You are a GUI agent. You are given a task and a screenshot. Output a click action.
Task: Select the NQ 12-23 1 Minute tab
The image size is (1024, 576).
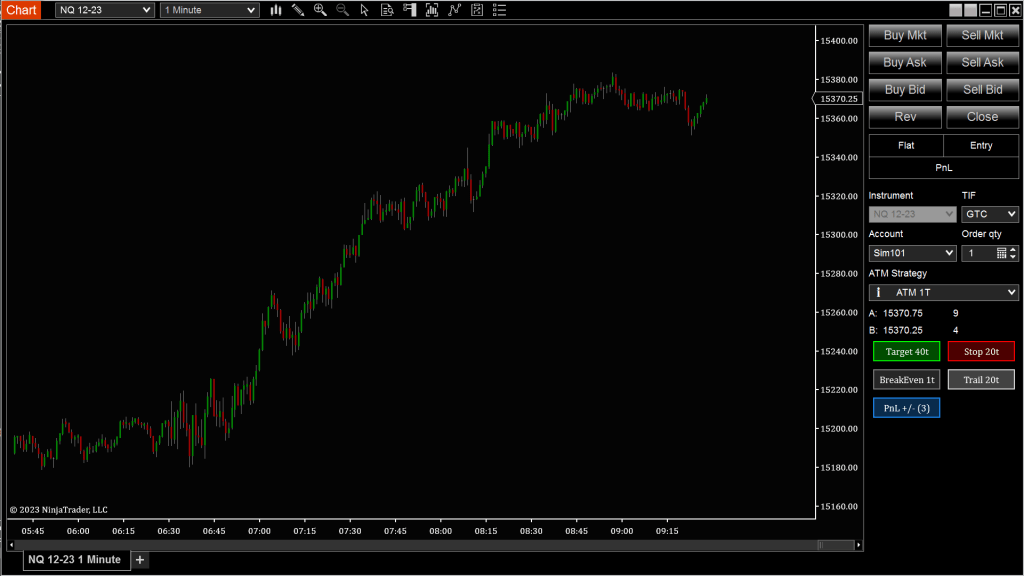74,560
